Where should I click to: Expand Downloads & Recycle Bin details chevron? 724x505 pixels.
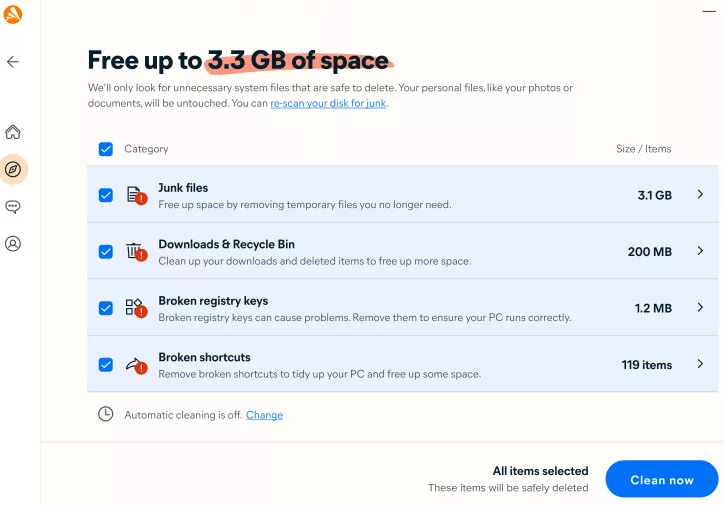[700, 251]
